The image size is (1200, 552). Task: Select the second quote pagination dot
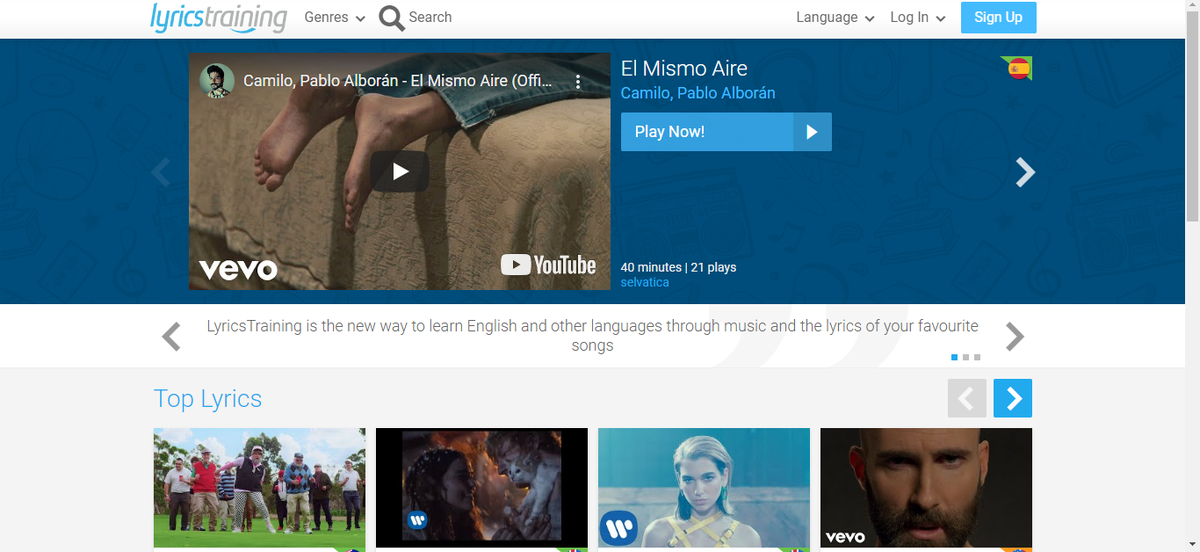966,357
